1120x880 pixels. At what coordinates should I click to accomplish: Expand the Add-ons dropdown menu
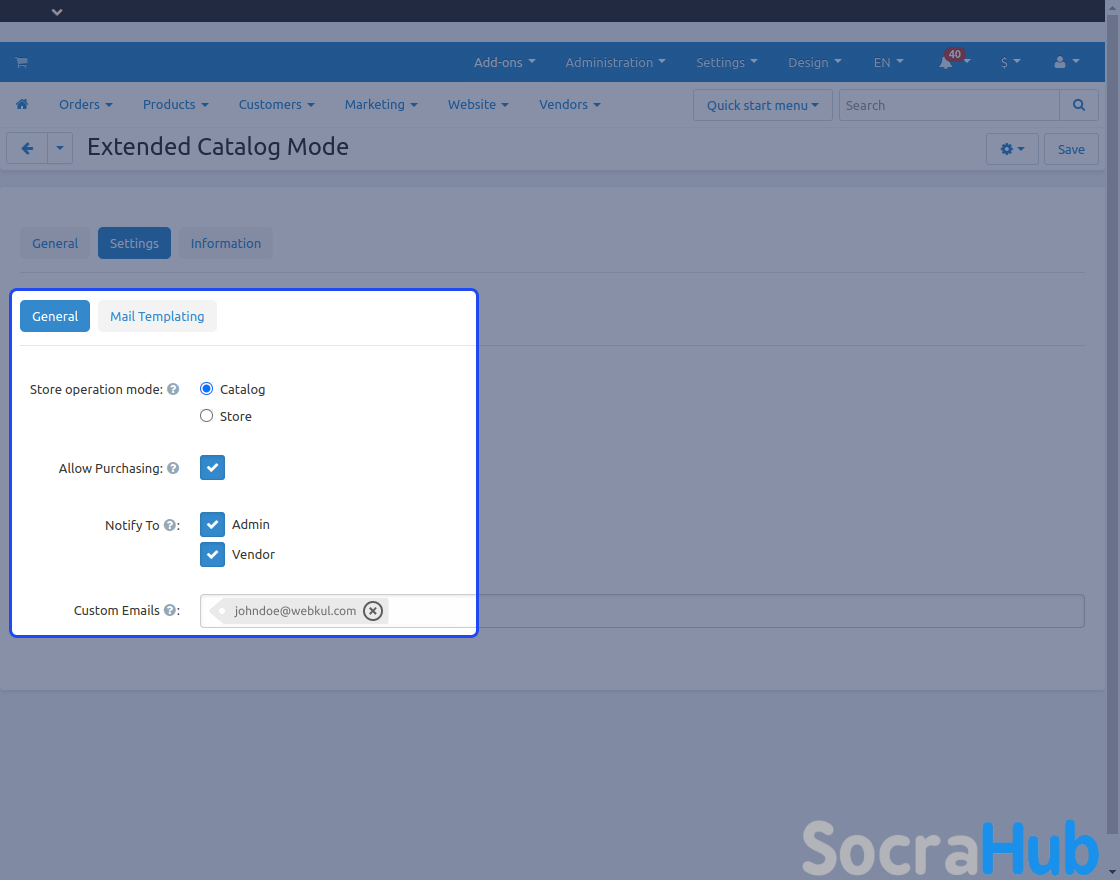coord(504,62)
